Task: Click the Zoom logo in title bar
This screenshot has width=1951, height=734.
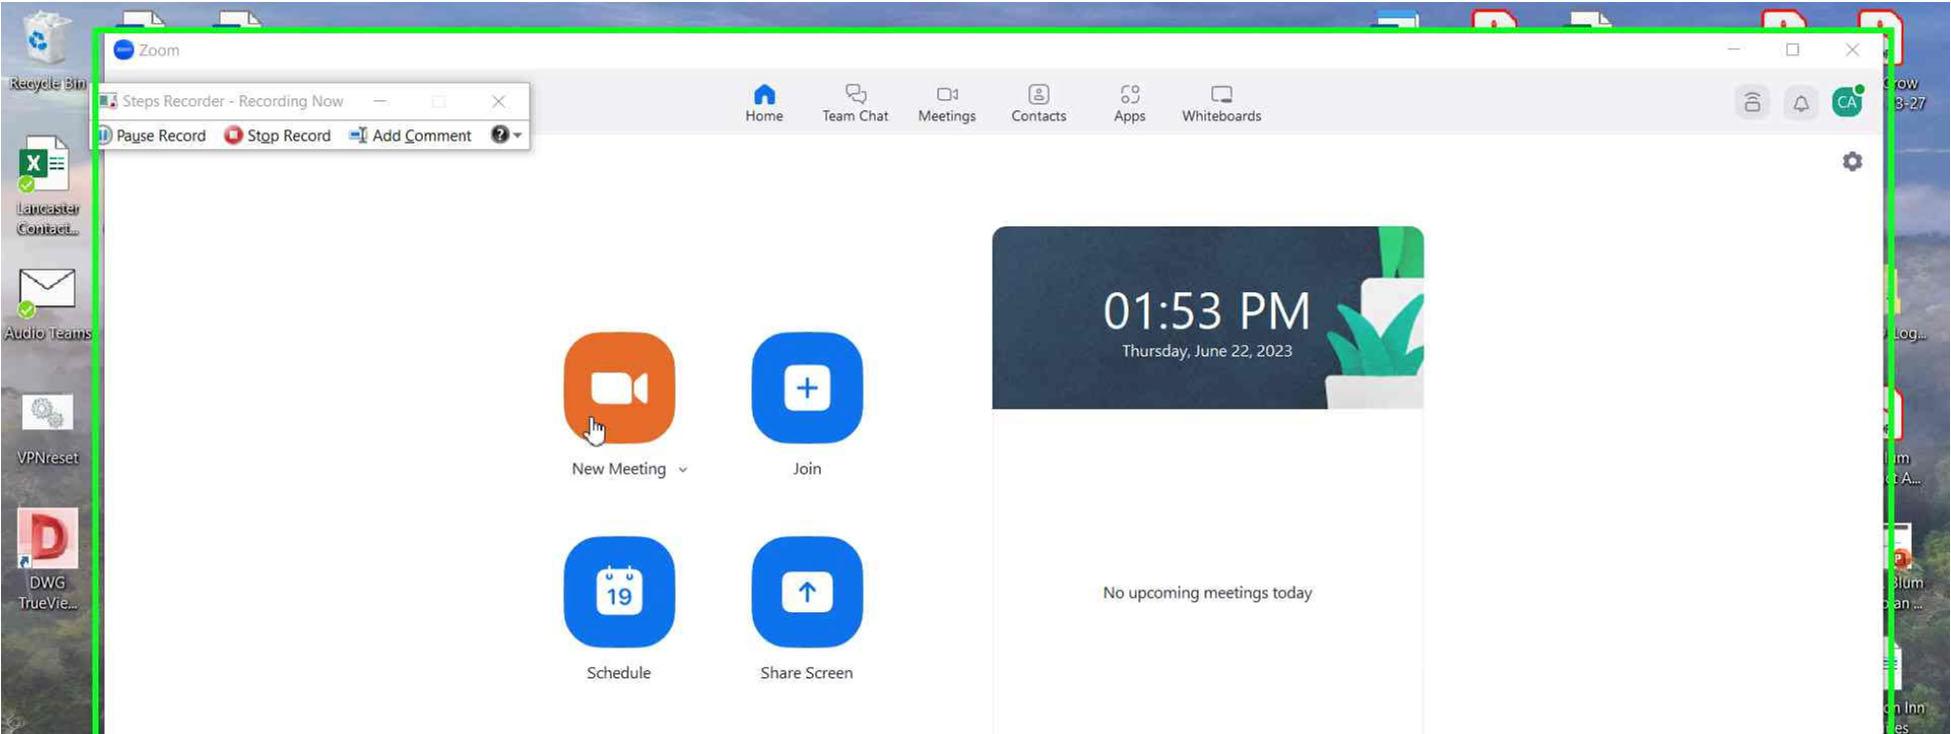Action: (124, 50)
